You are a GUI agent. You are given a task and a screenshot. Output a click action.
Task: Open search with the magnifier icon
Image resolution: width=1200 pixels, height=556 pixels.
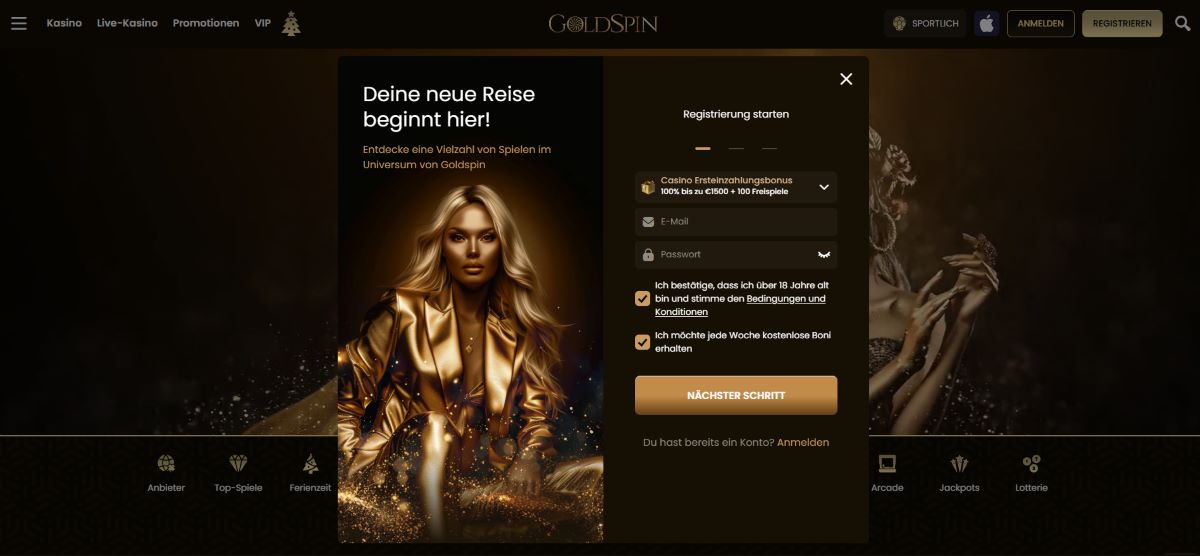pos(1183,23)
